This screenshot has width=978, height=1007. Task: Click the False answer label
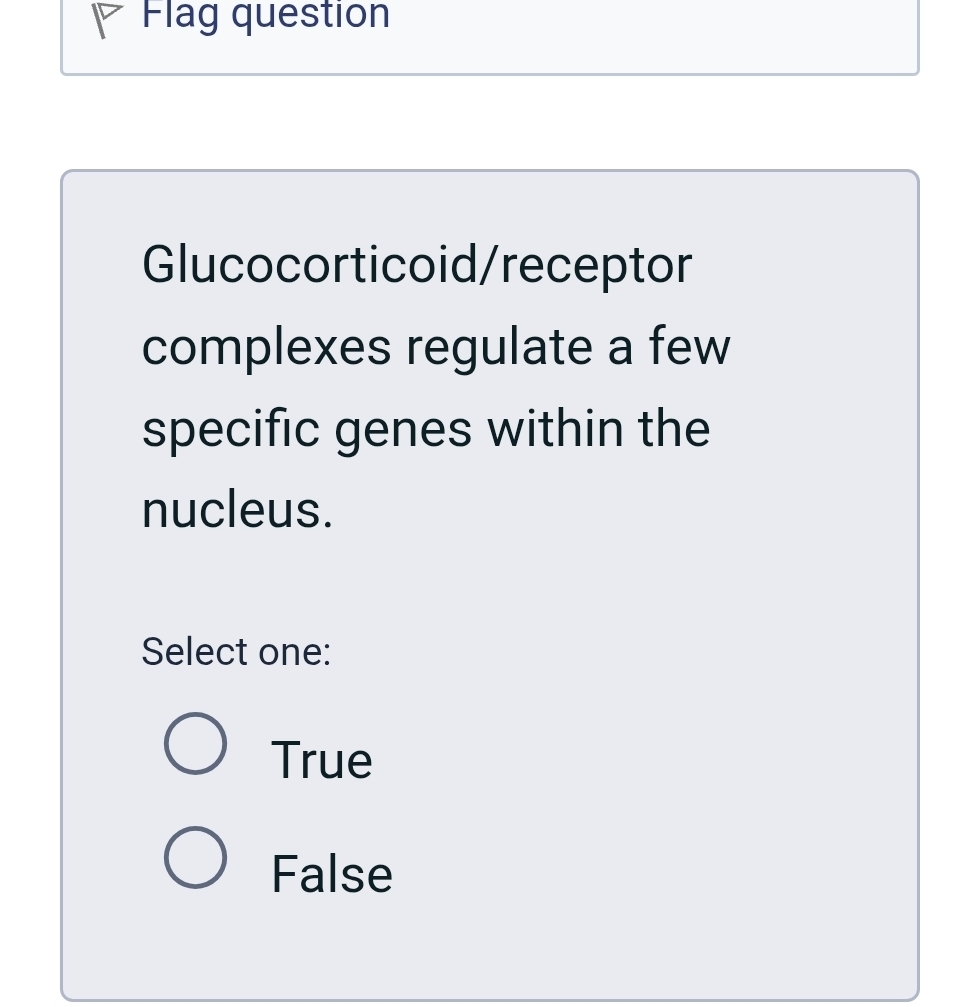(331, 873)
